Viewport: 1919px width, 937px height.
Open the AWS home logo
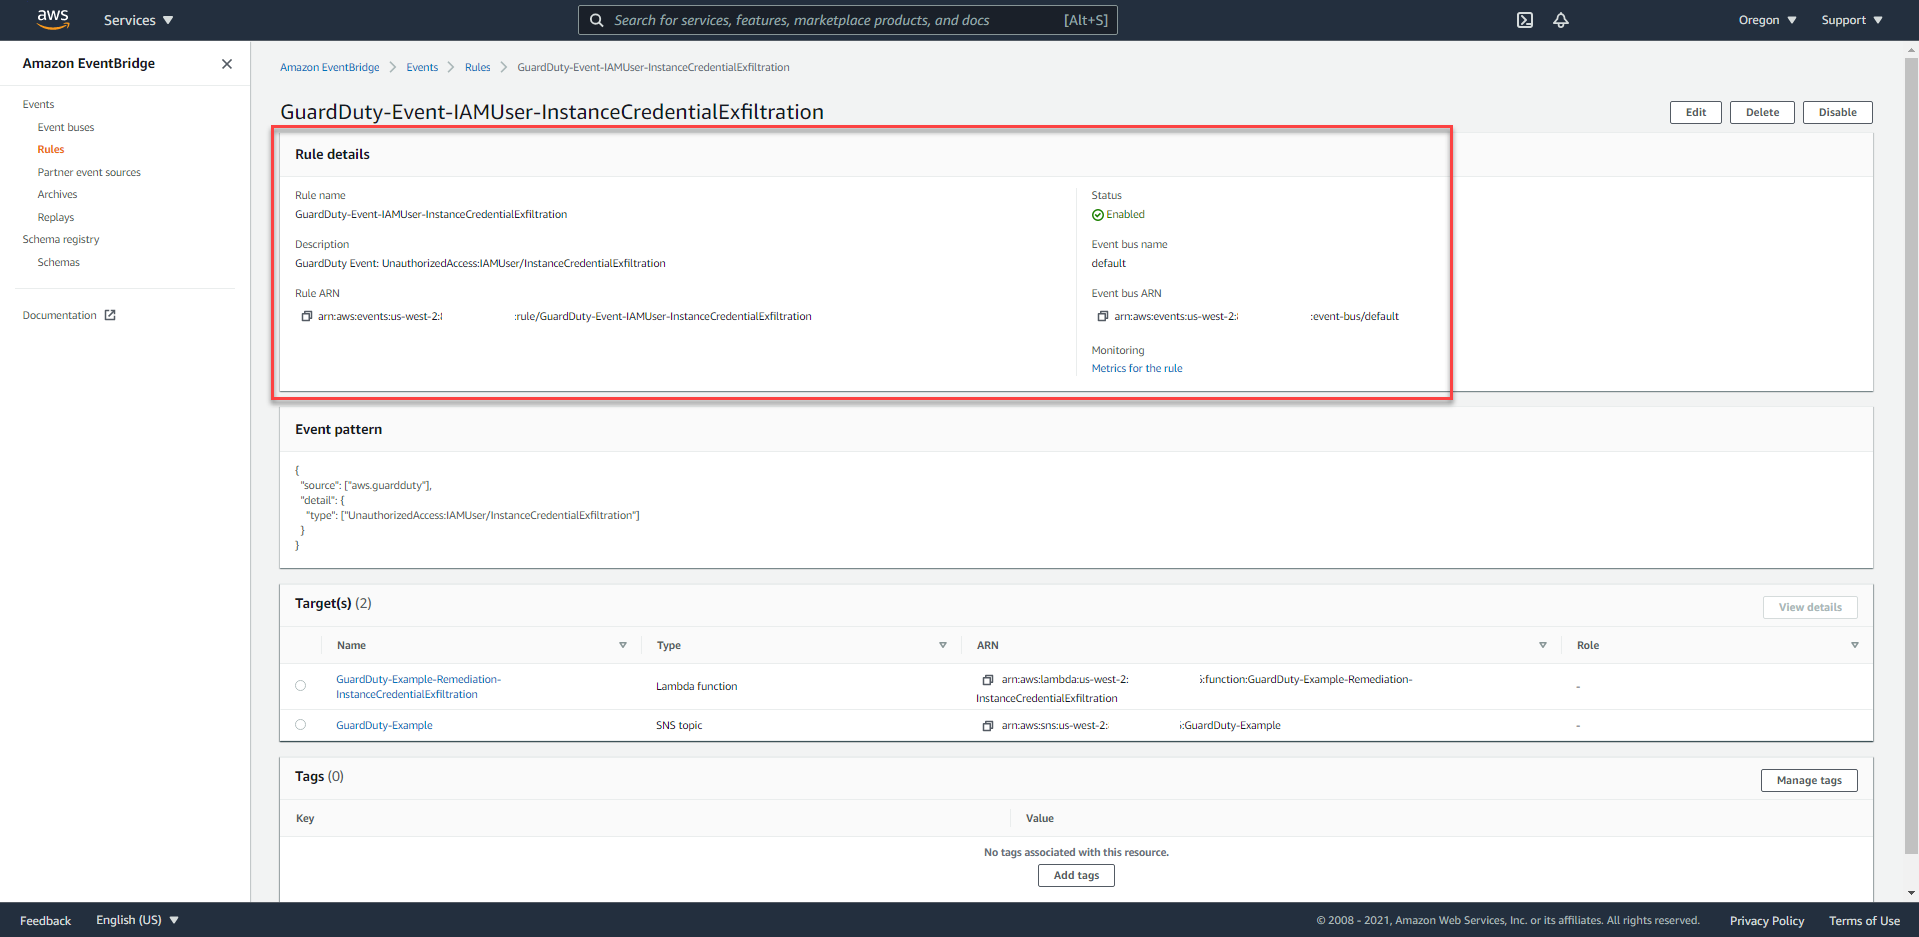point(53,19)
